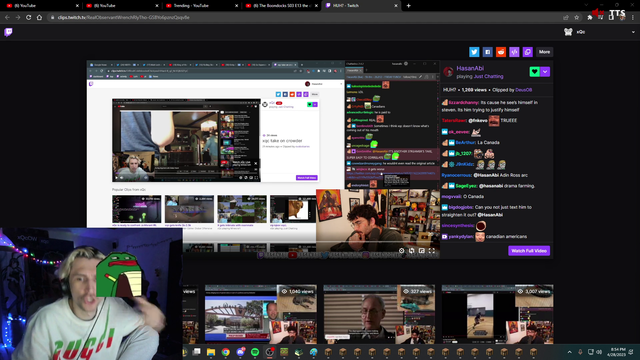The width and height of the screenshot is (640, 360).
Task: Click chat username Ryanocerrous
Action: coord(456,175)
